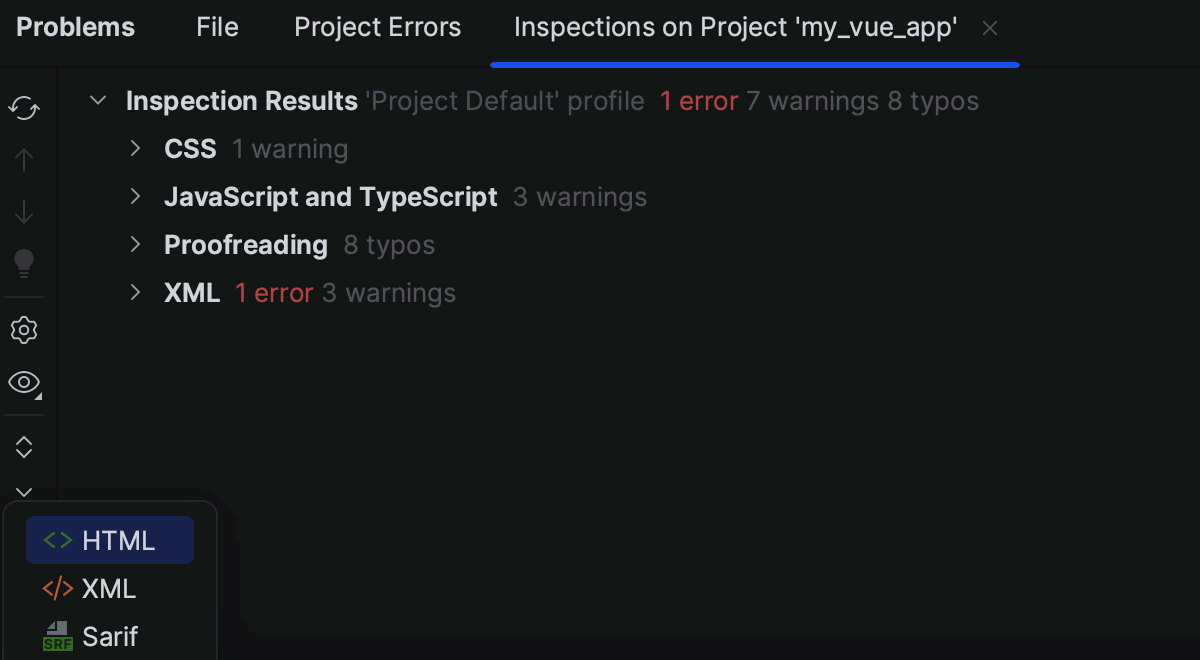Expand the JavaScript and TypeScript group
Screen dimensions: 1200x660
tap(136, 196)
